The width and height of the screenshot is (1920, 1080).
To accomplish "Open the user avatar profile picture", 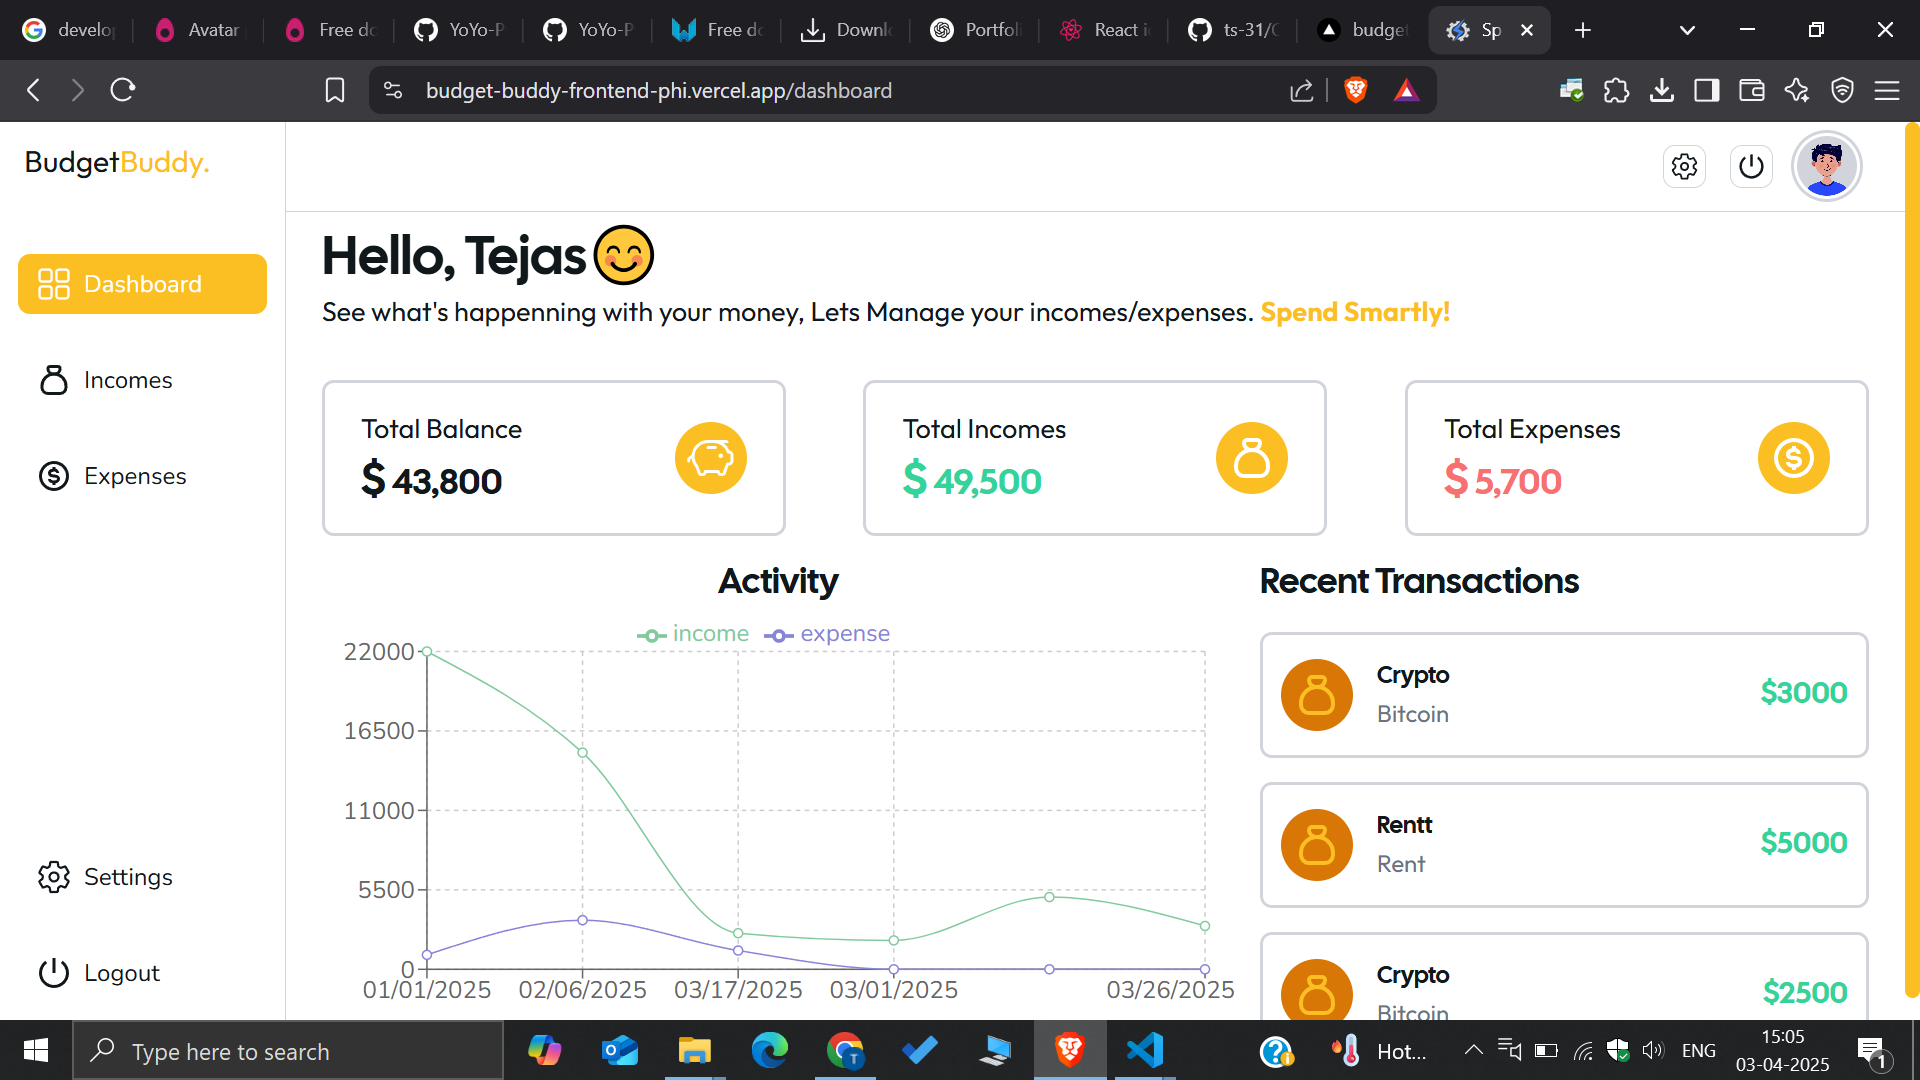I will [1826, 166].
